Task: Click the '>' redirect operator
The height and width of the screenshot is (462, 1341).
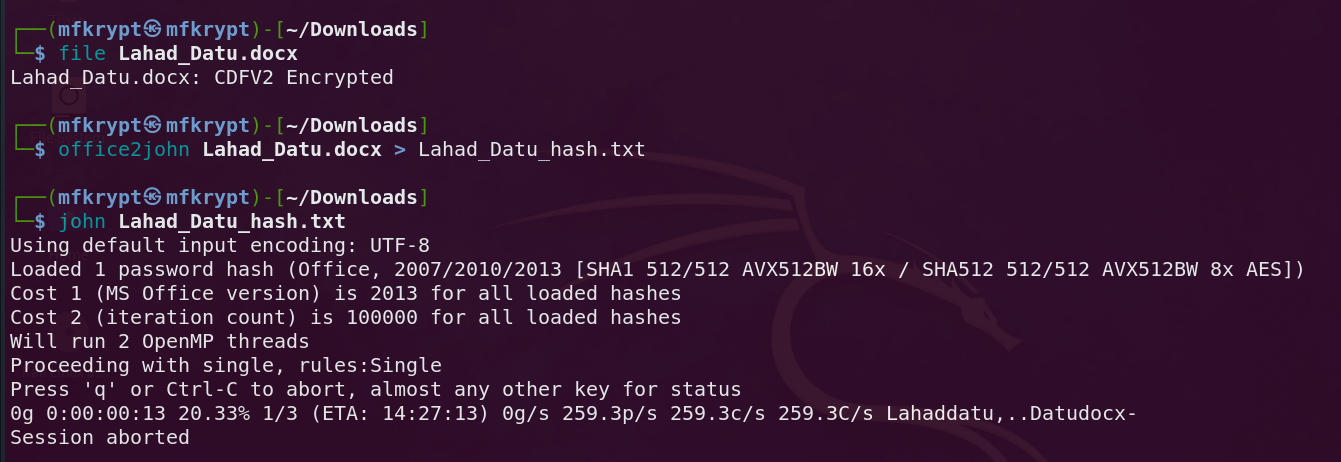Action: [400, 150]
